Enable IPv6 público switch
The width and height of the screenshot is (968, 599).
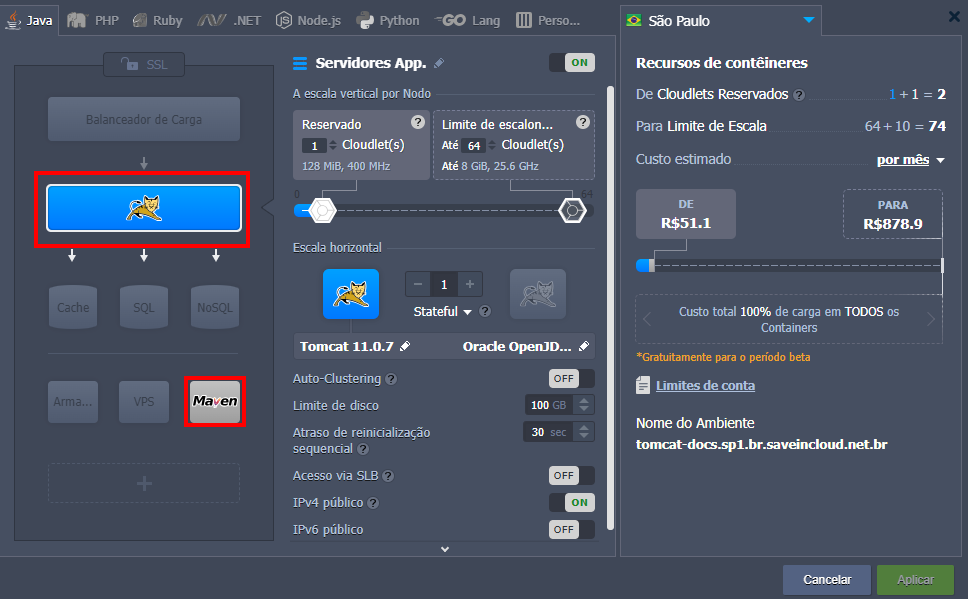click(572, 529)
